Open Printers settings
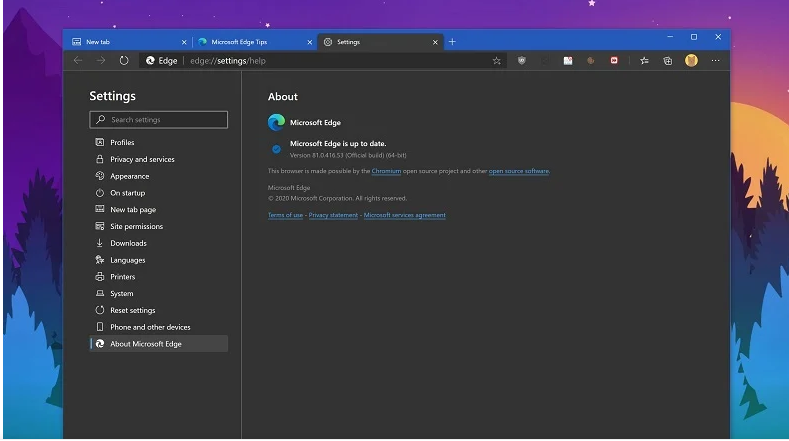Screen dimensions: 789x441 [x=159, y=277]
